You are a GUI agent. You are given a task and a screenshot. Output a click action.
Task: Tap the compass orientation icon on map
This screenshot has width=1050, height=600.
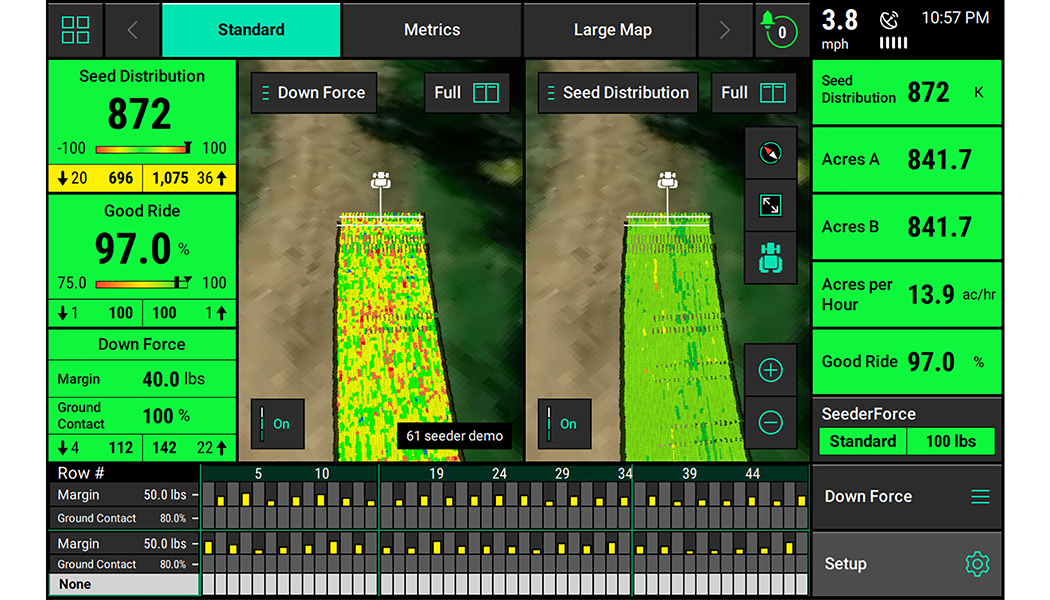(770, 153)
